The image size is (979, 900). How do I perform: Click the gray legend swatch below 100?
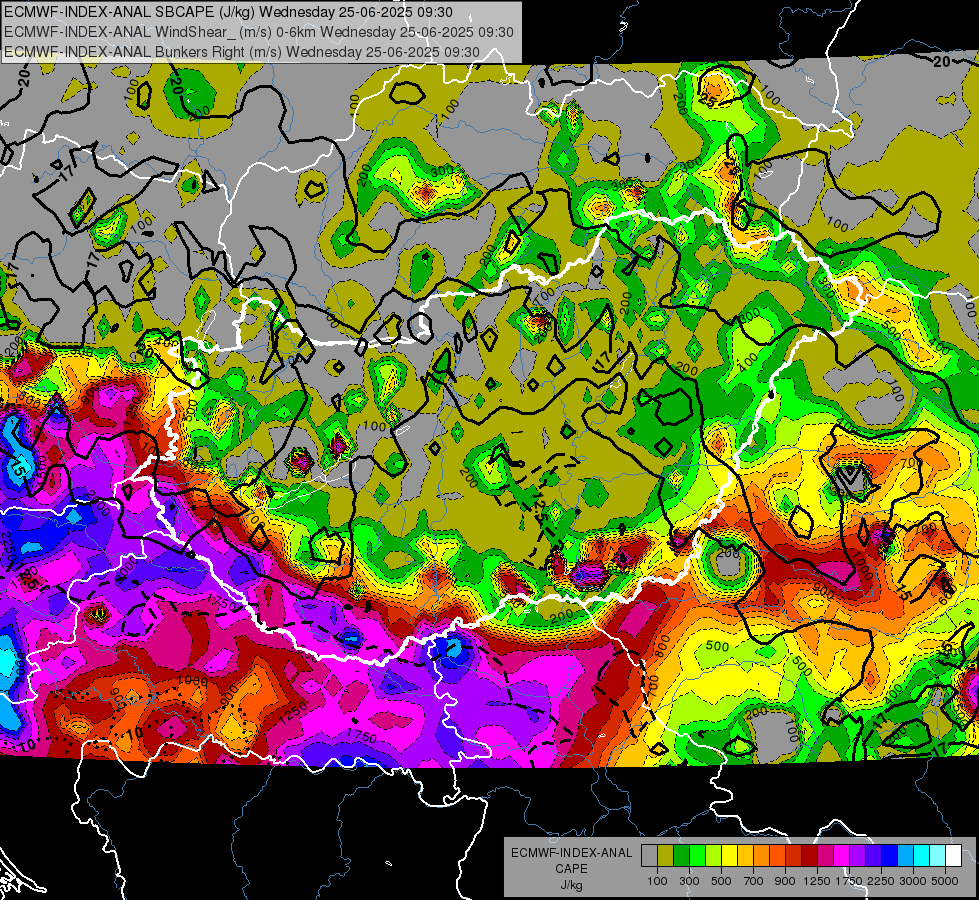(649, 856)
